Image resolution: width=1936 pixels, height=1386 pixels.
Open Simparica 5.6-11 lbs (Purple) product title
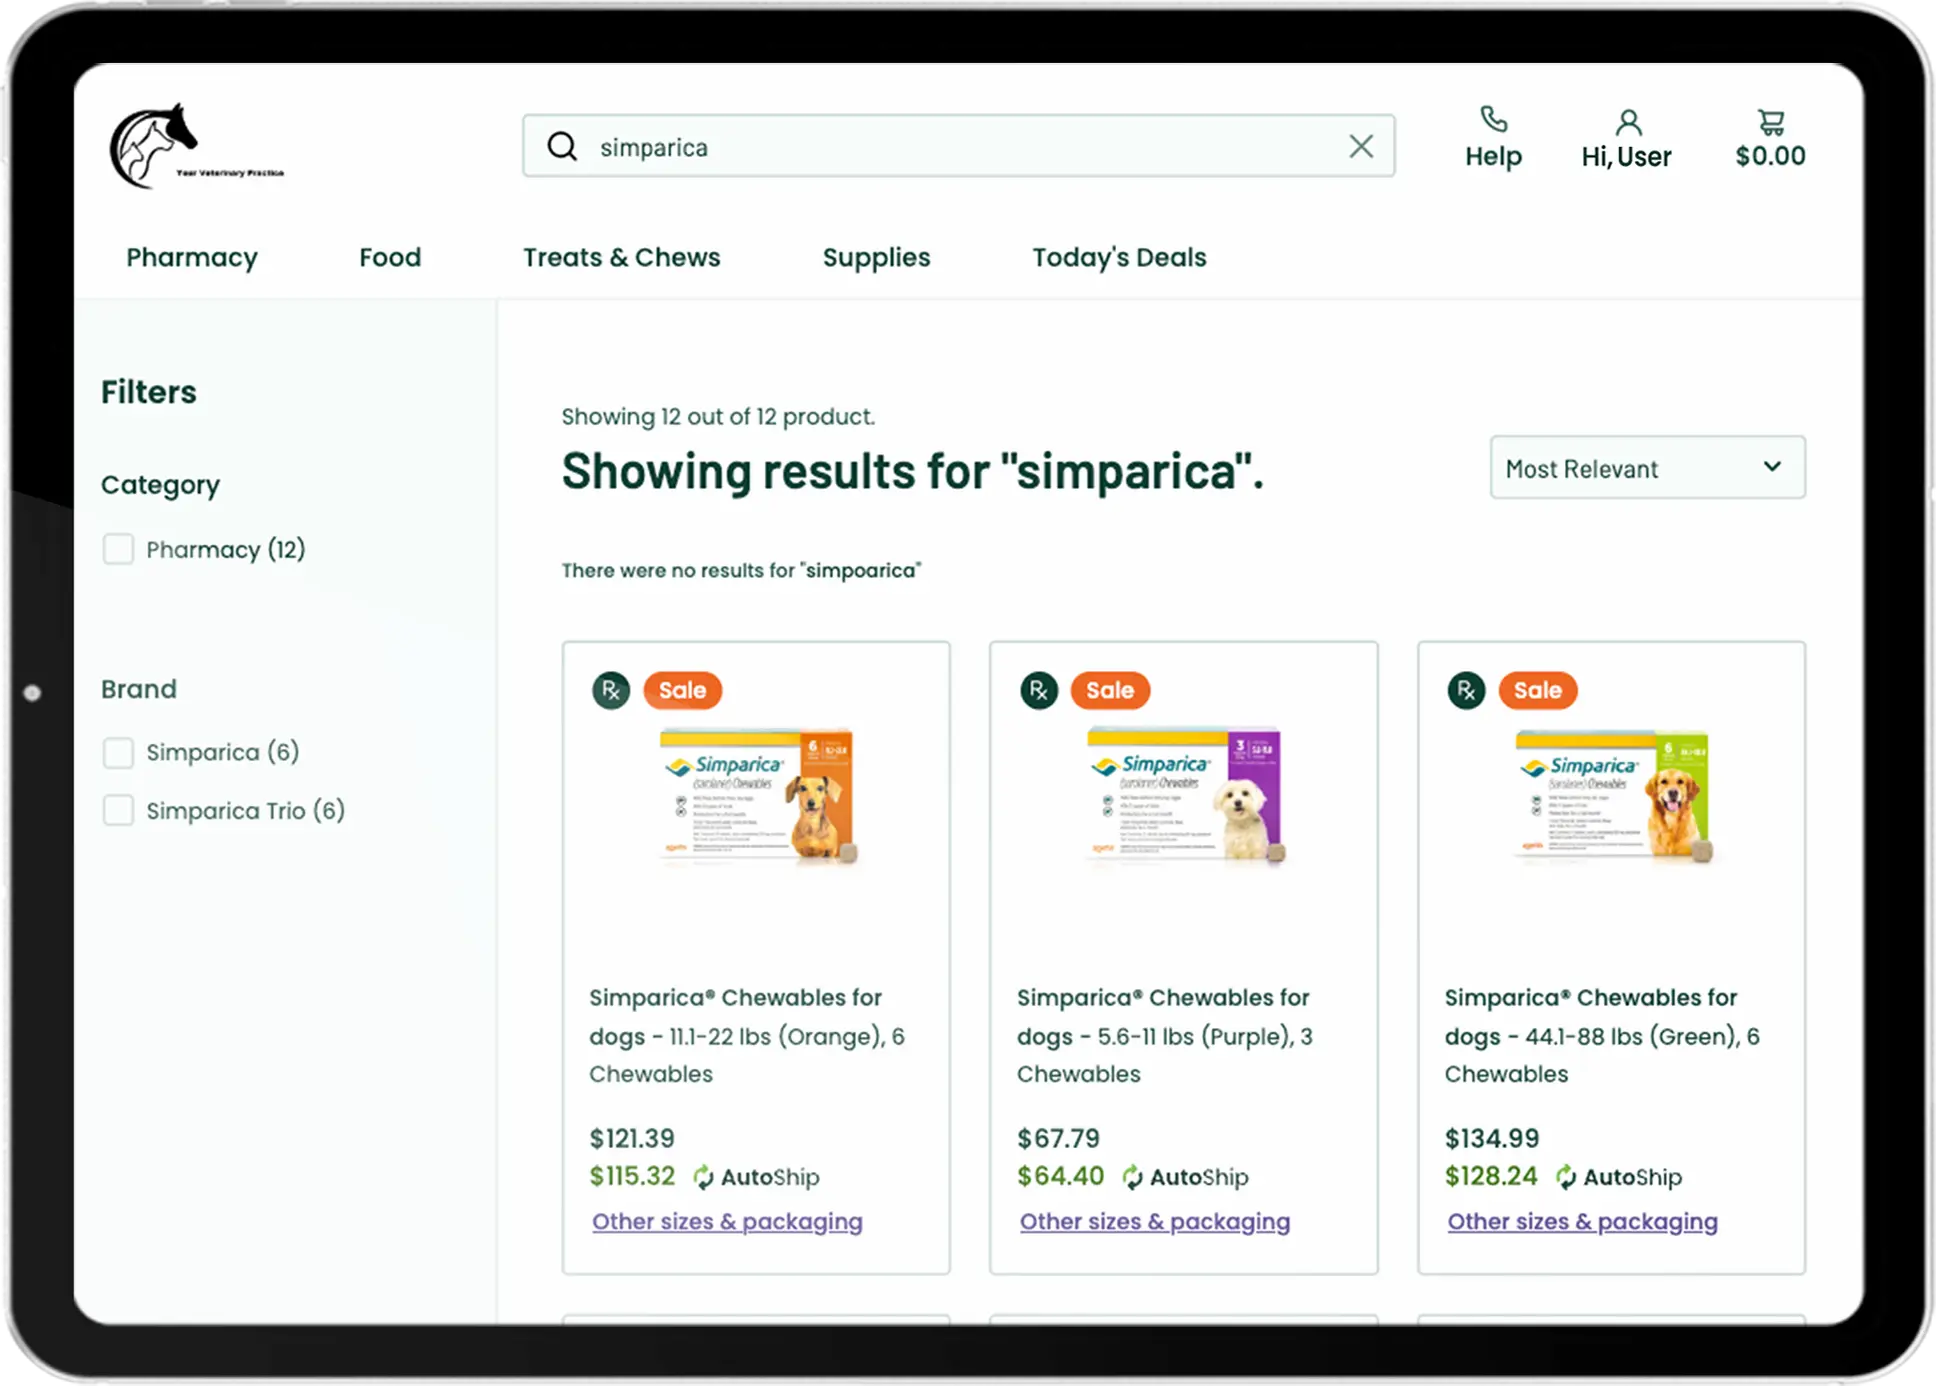1165,1035
